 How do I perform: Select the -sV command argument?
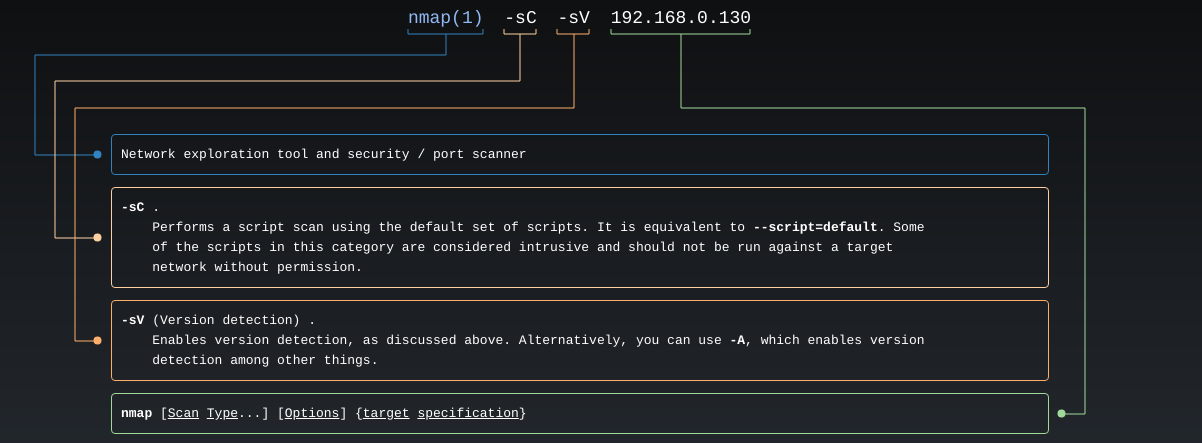point(573,18)
